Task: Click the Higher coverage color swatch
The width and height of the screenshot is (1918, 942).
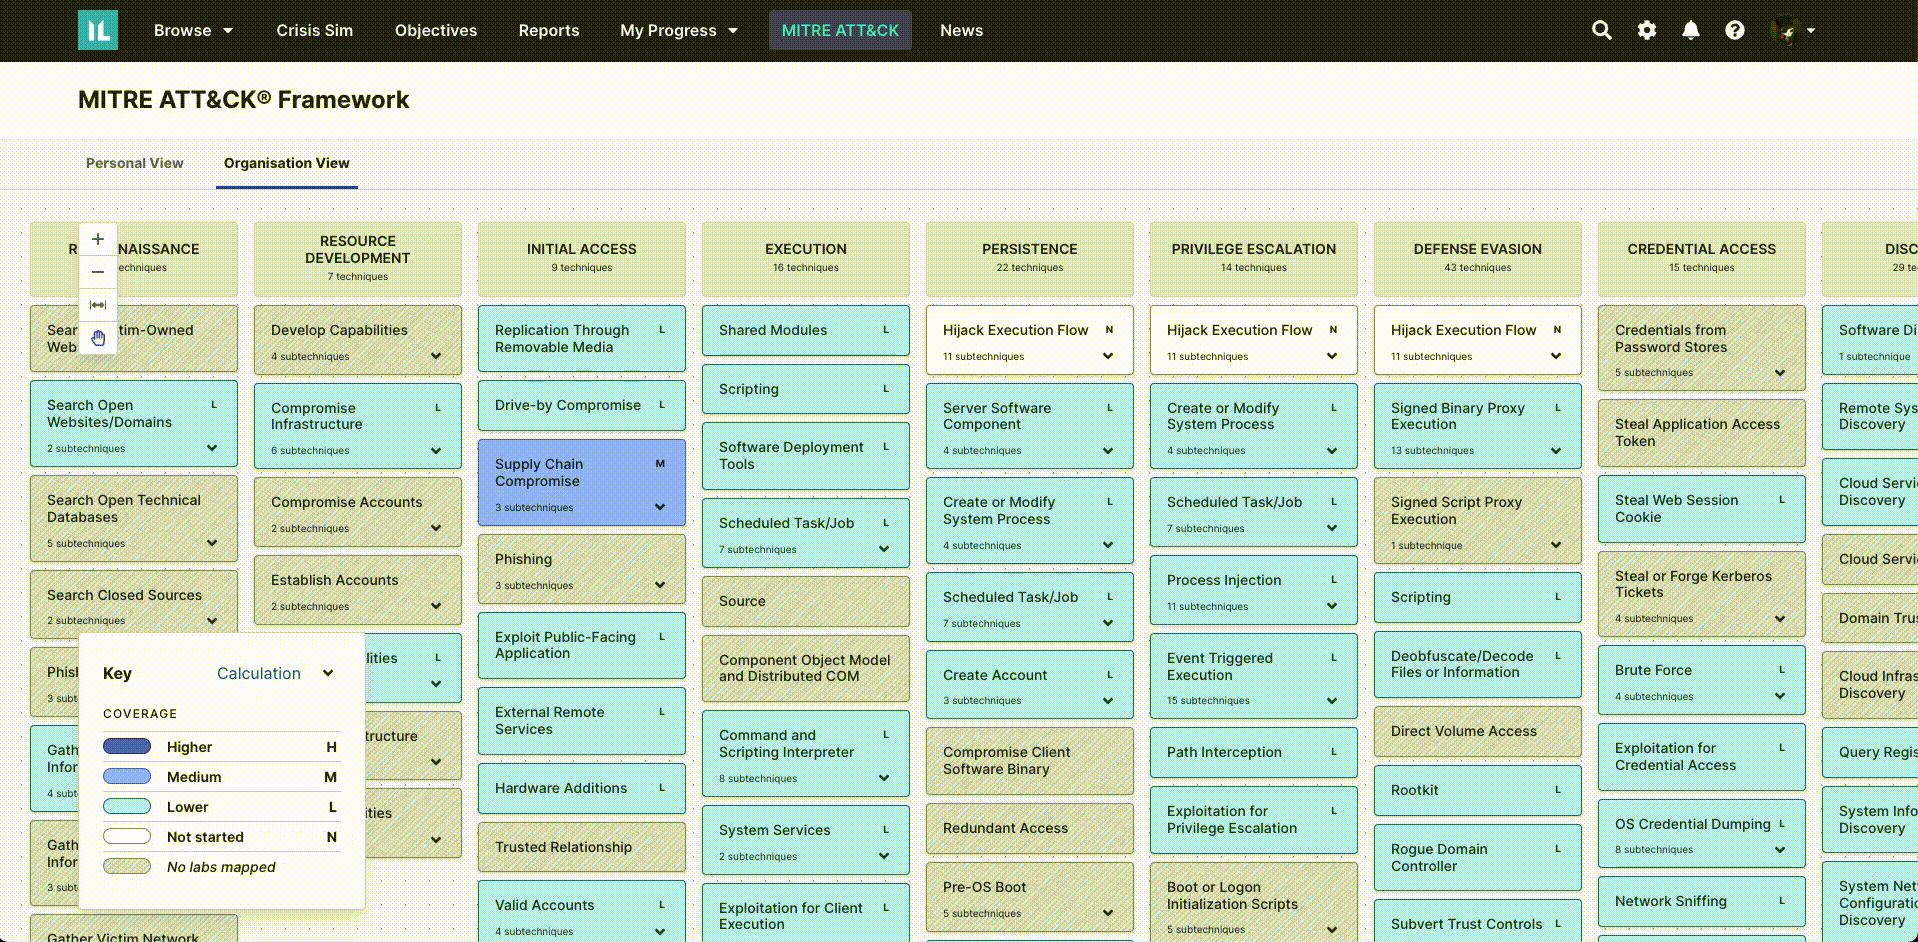Action: (x=127, y=747)
